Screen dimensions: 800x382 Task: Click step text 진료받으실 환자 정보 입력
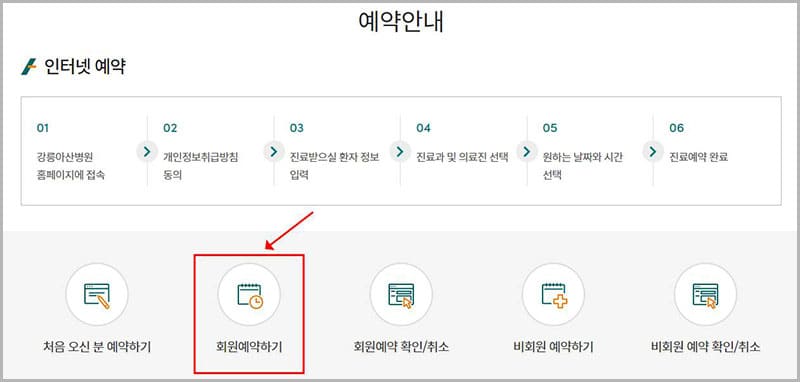(x=334, y=166)
